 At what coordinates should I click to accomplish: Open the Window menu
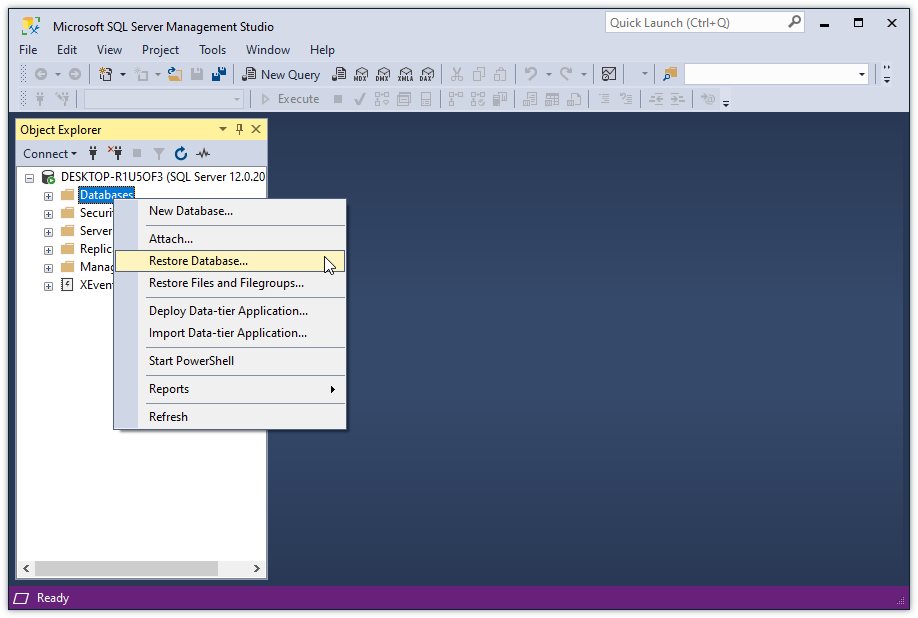[268, 50]
